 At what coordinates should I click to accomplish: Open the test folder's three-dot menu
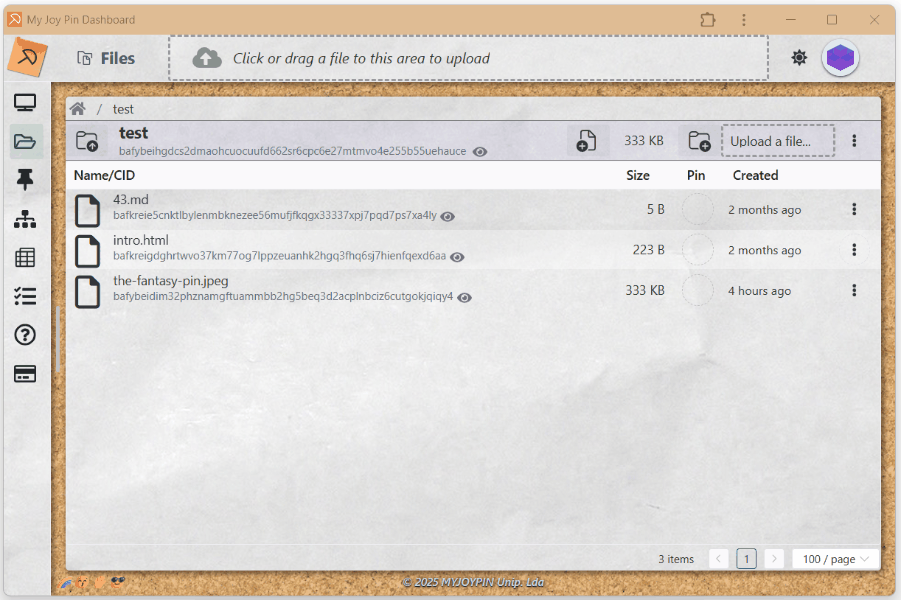click(854, 141)
